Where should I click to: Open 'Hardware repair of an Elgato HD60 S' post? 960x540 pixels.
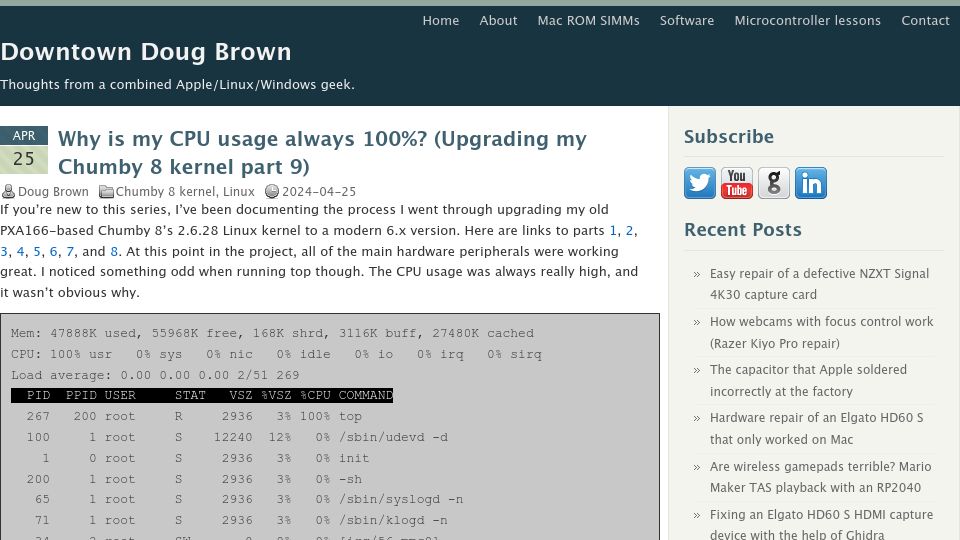coord(817,429)
